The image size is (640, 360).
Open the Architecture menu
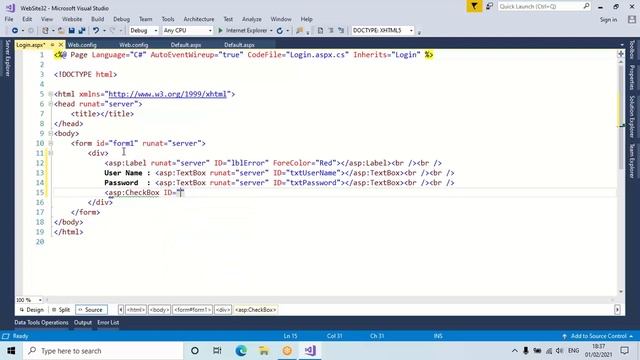199,19
